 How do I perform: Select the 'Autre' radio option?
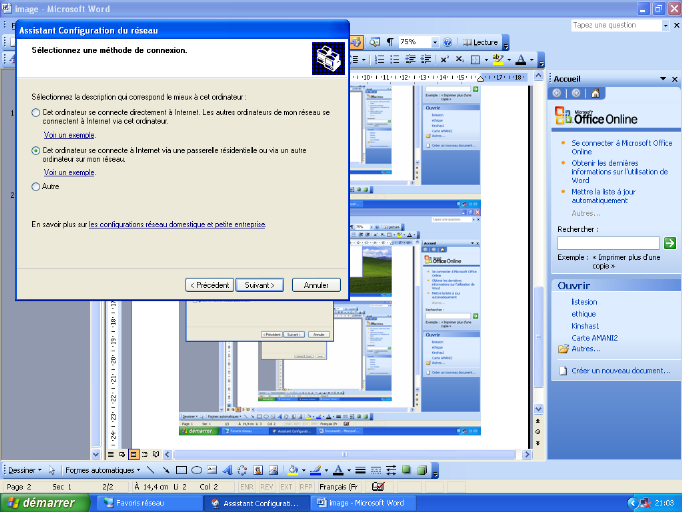(36, 187)
